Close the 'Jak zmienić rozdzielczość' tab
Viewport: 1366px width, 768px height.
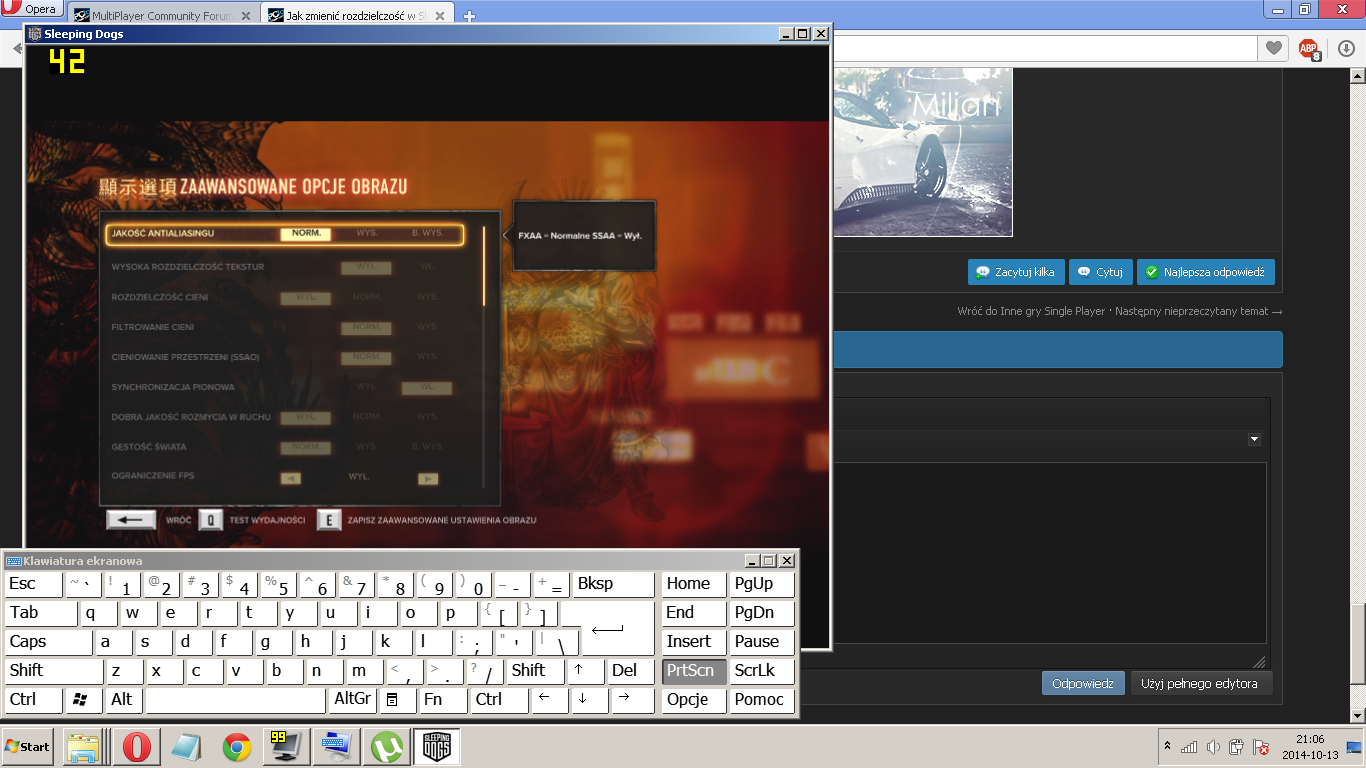tap(440, 16)
